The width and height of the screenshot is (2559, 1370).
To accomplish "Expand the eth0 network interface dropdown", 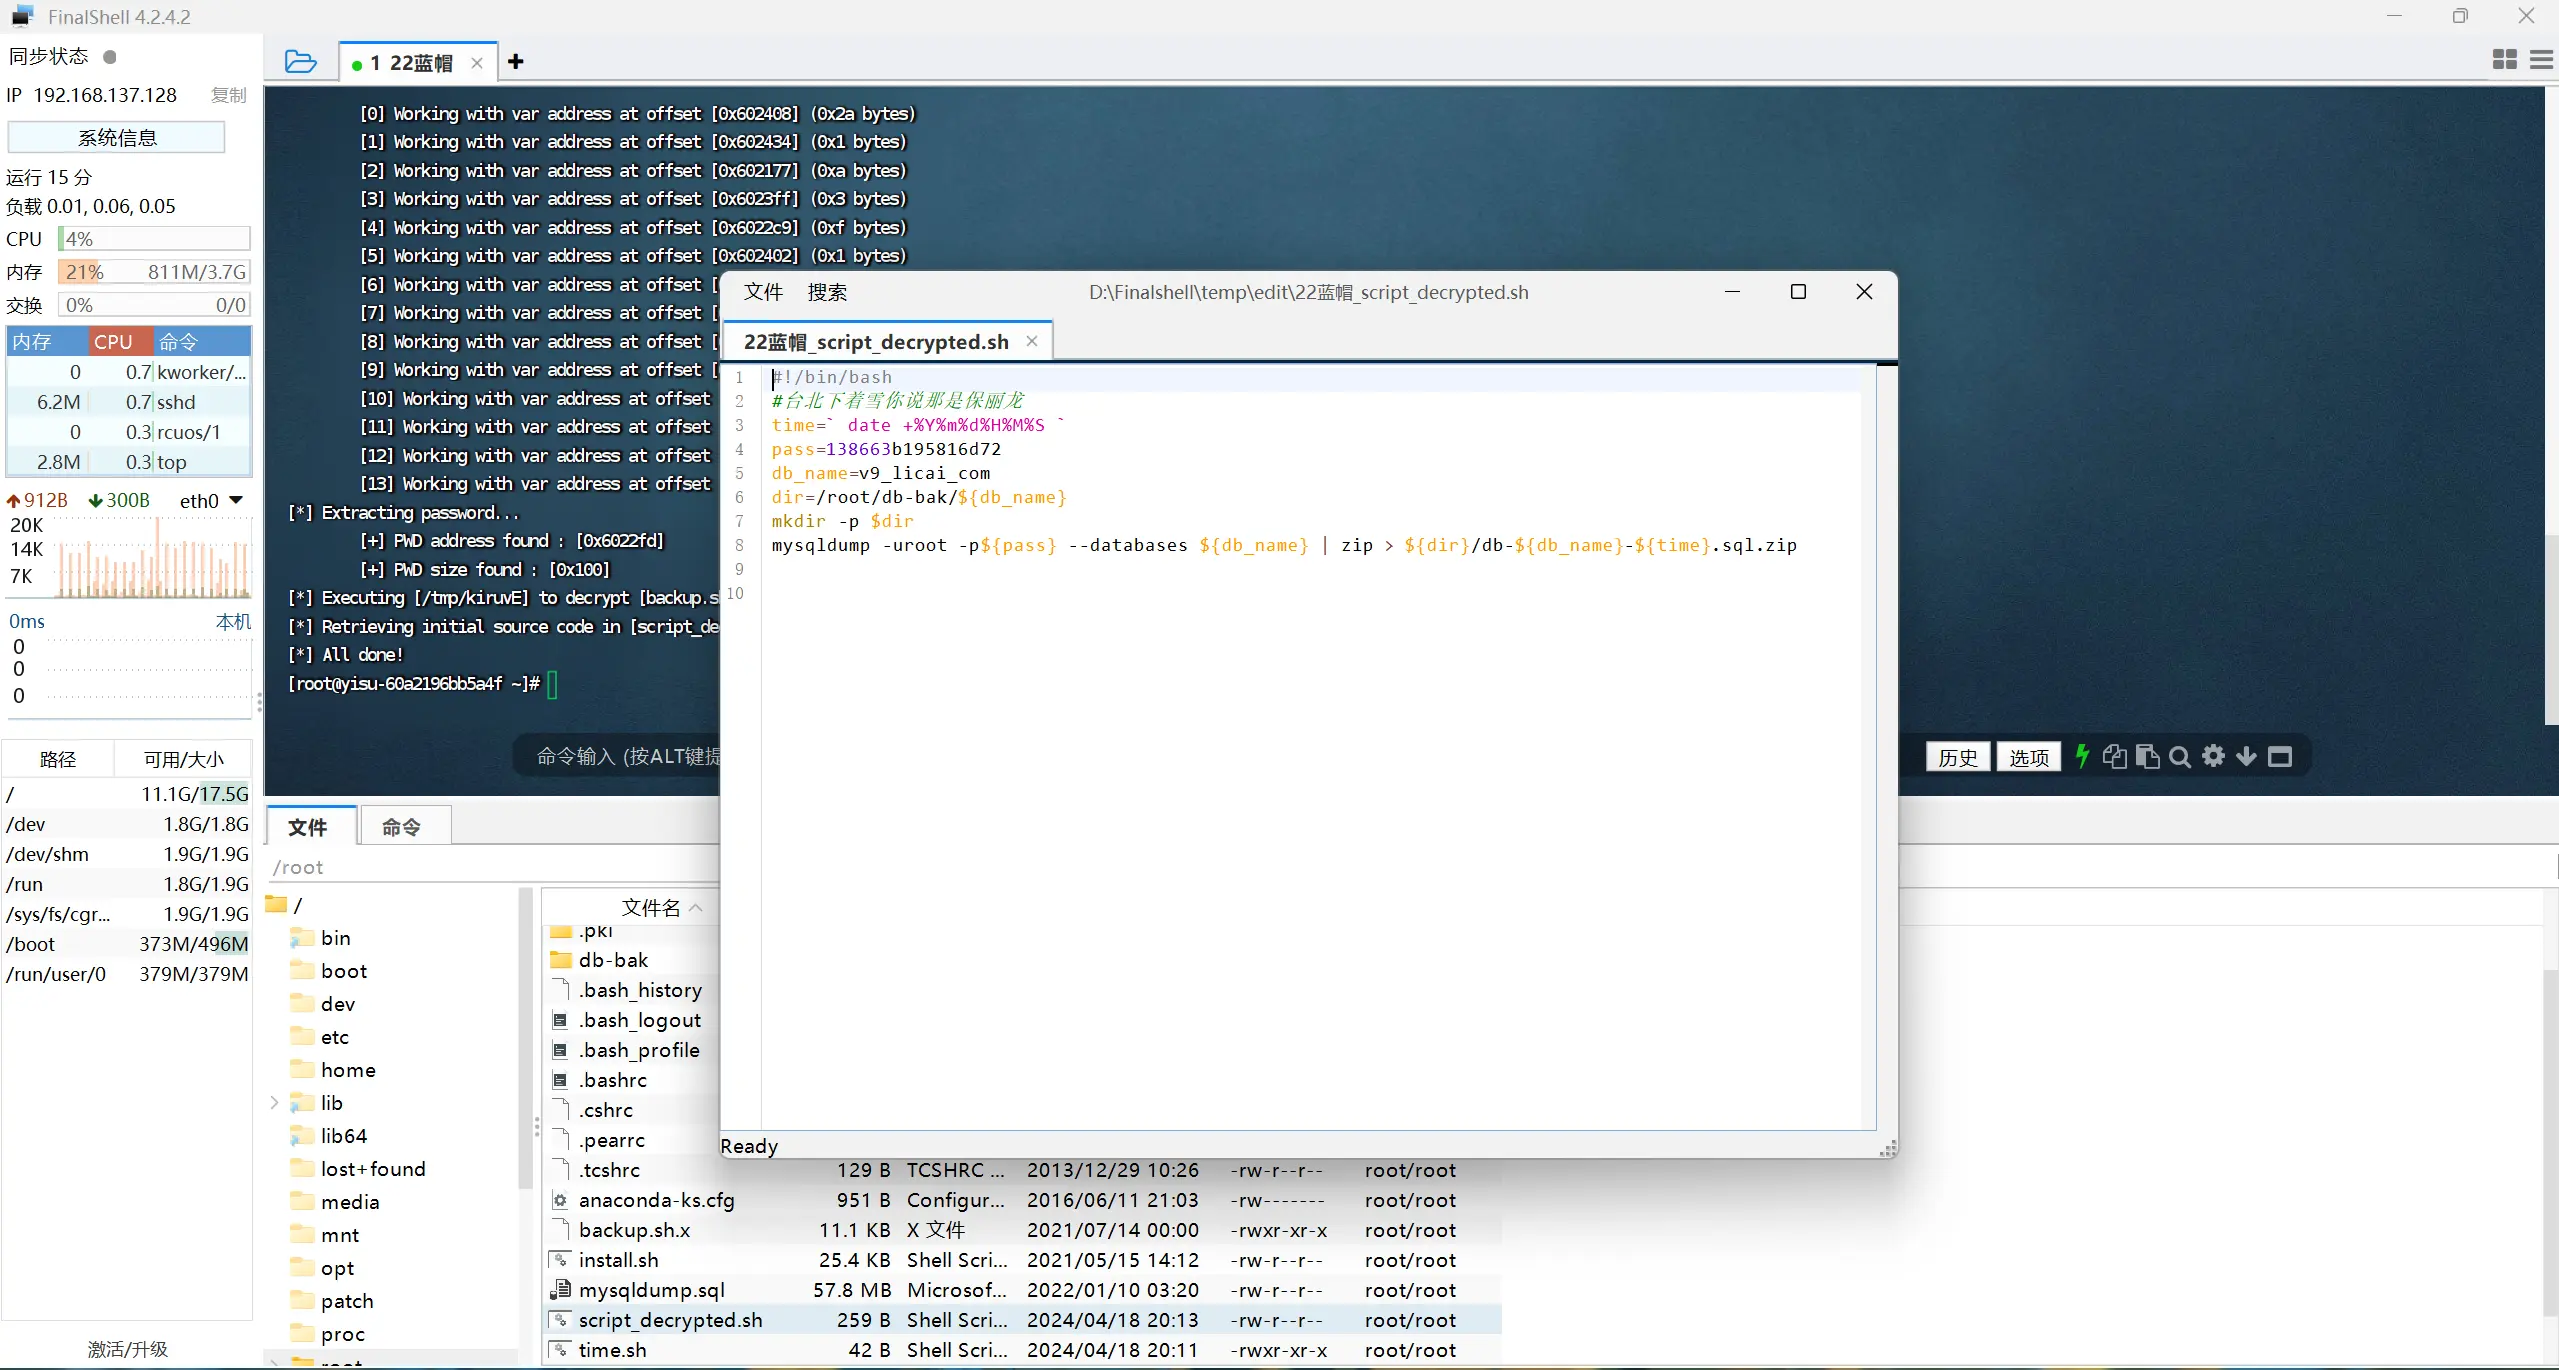I will pyautogui.click(x=236, y=500).
